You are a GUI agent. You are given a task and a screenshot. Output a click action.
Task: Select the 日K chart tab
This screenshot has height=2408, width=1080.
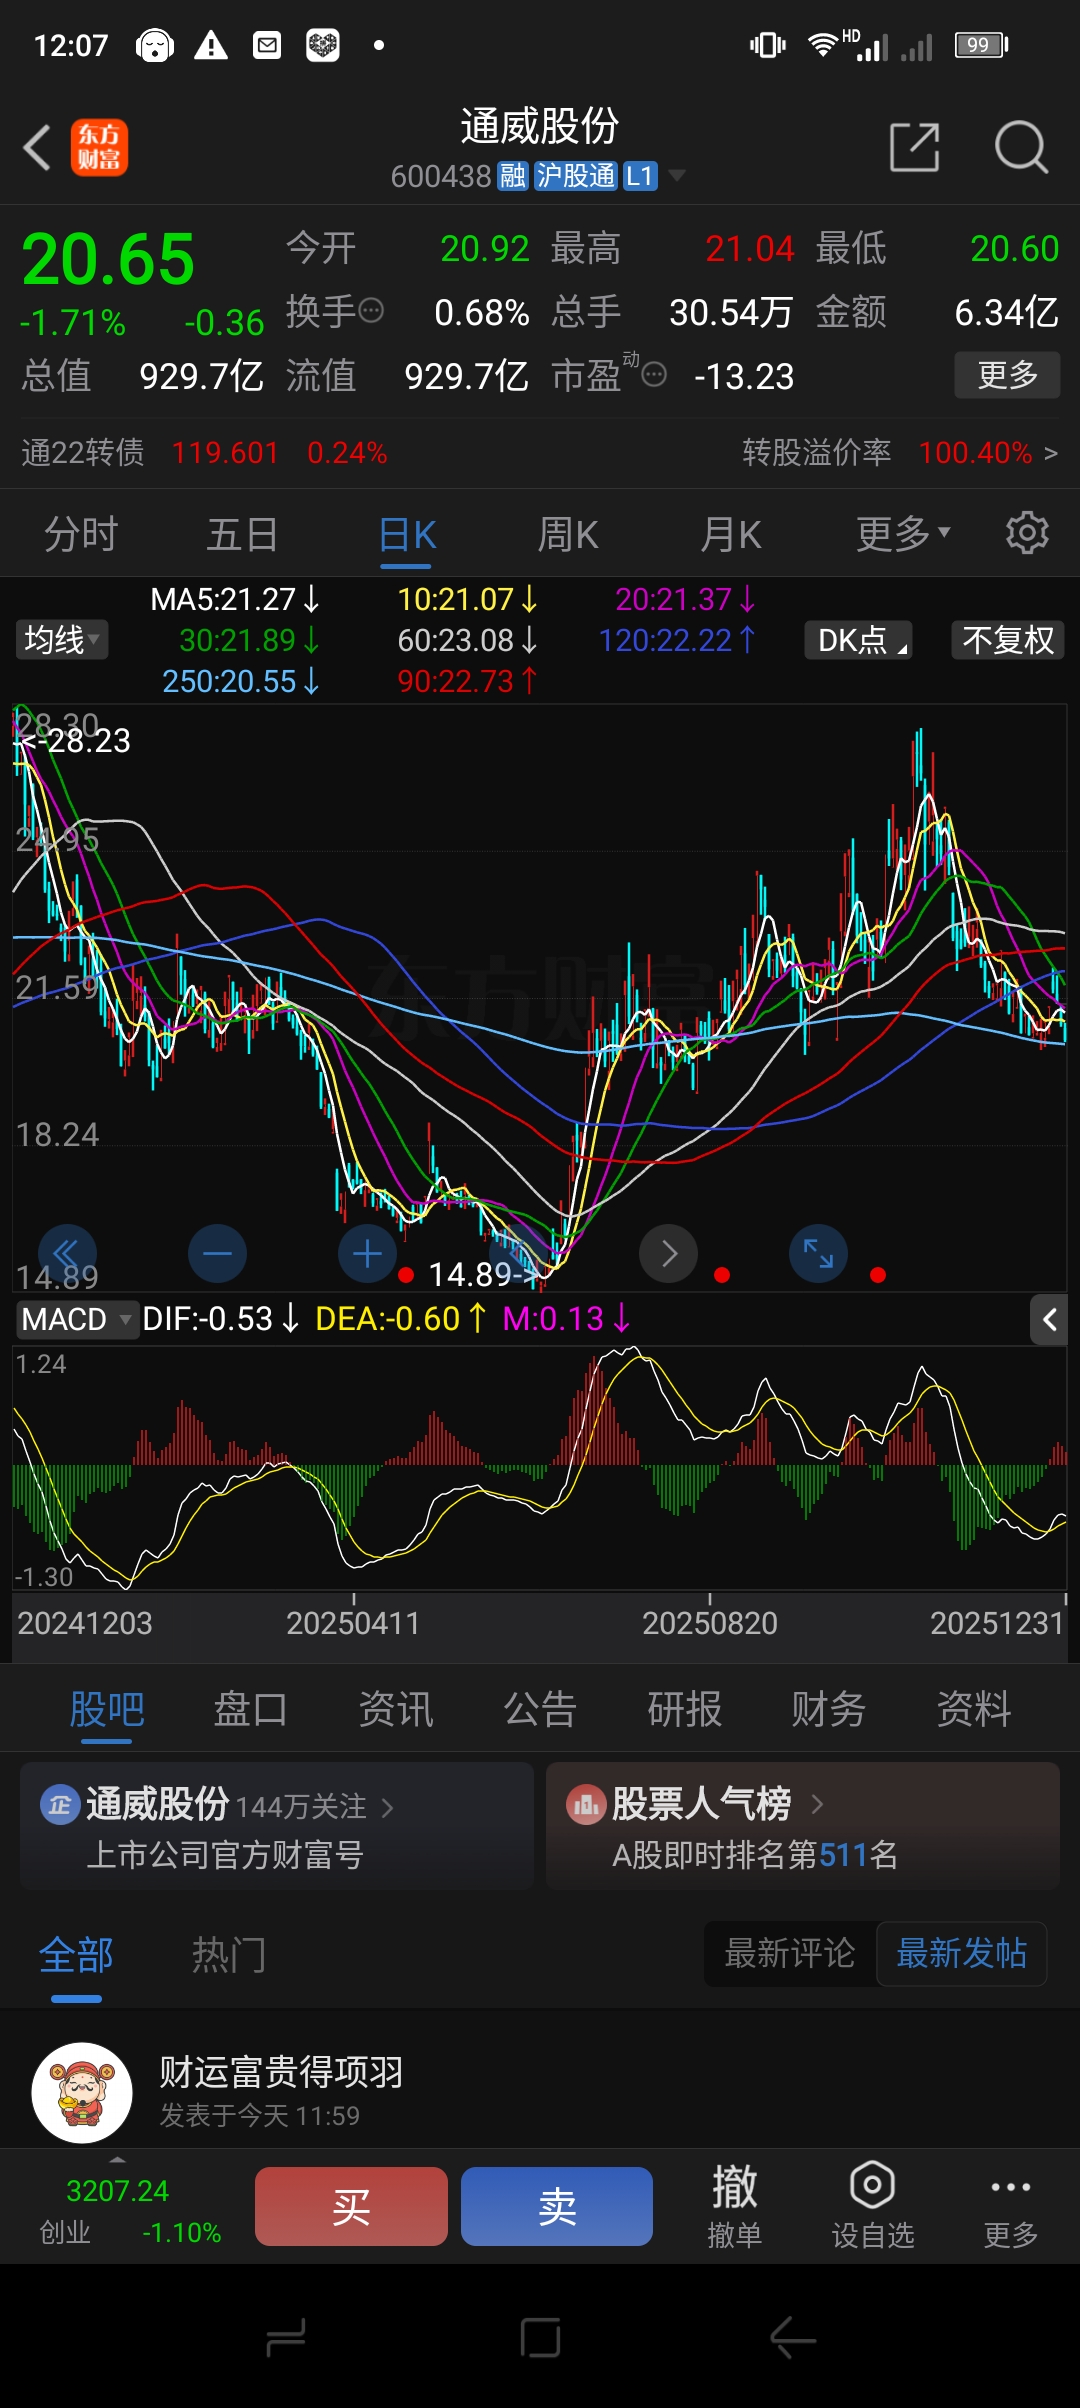click(407, 534)
